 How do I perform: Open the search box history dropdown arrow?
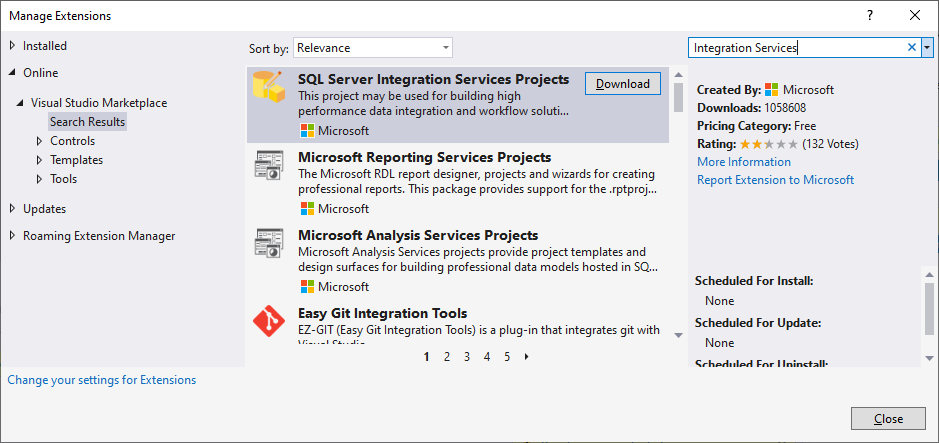pyautogui.click(x=927, y=47)
